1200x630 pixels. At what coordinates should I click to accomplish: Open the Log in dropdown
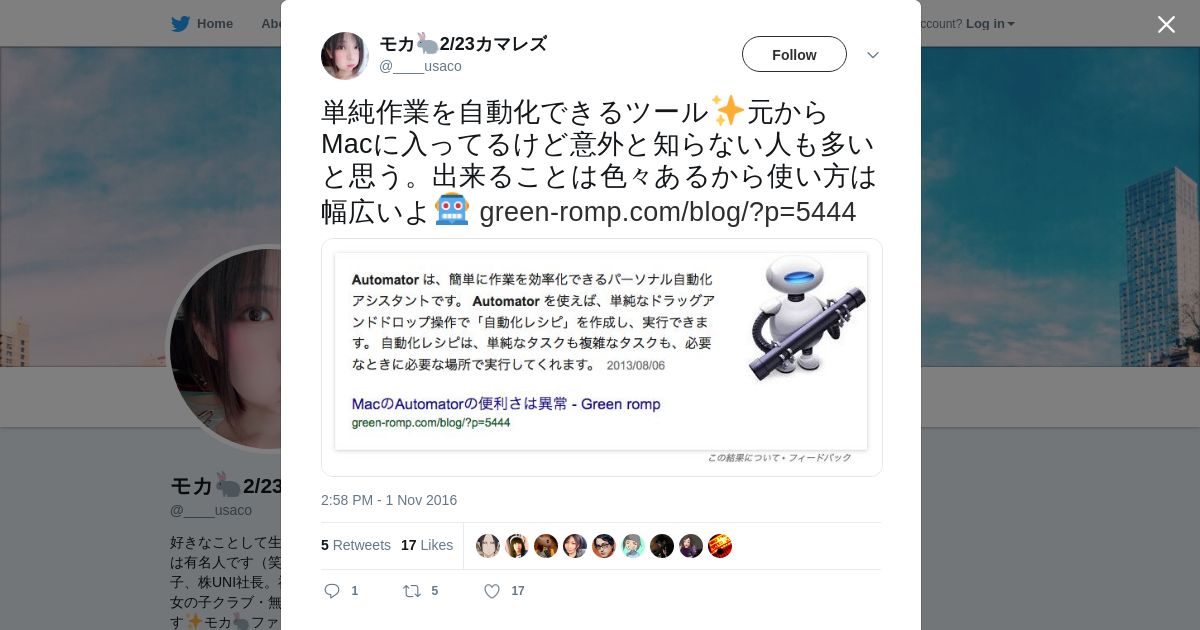point(990,23)
